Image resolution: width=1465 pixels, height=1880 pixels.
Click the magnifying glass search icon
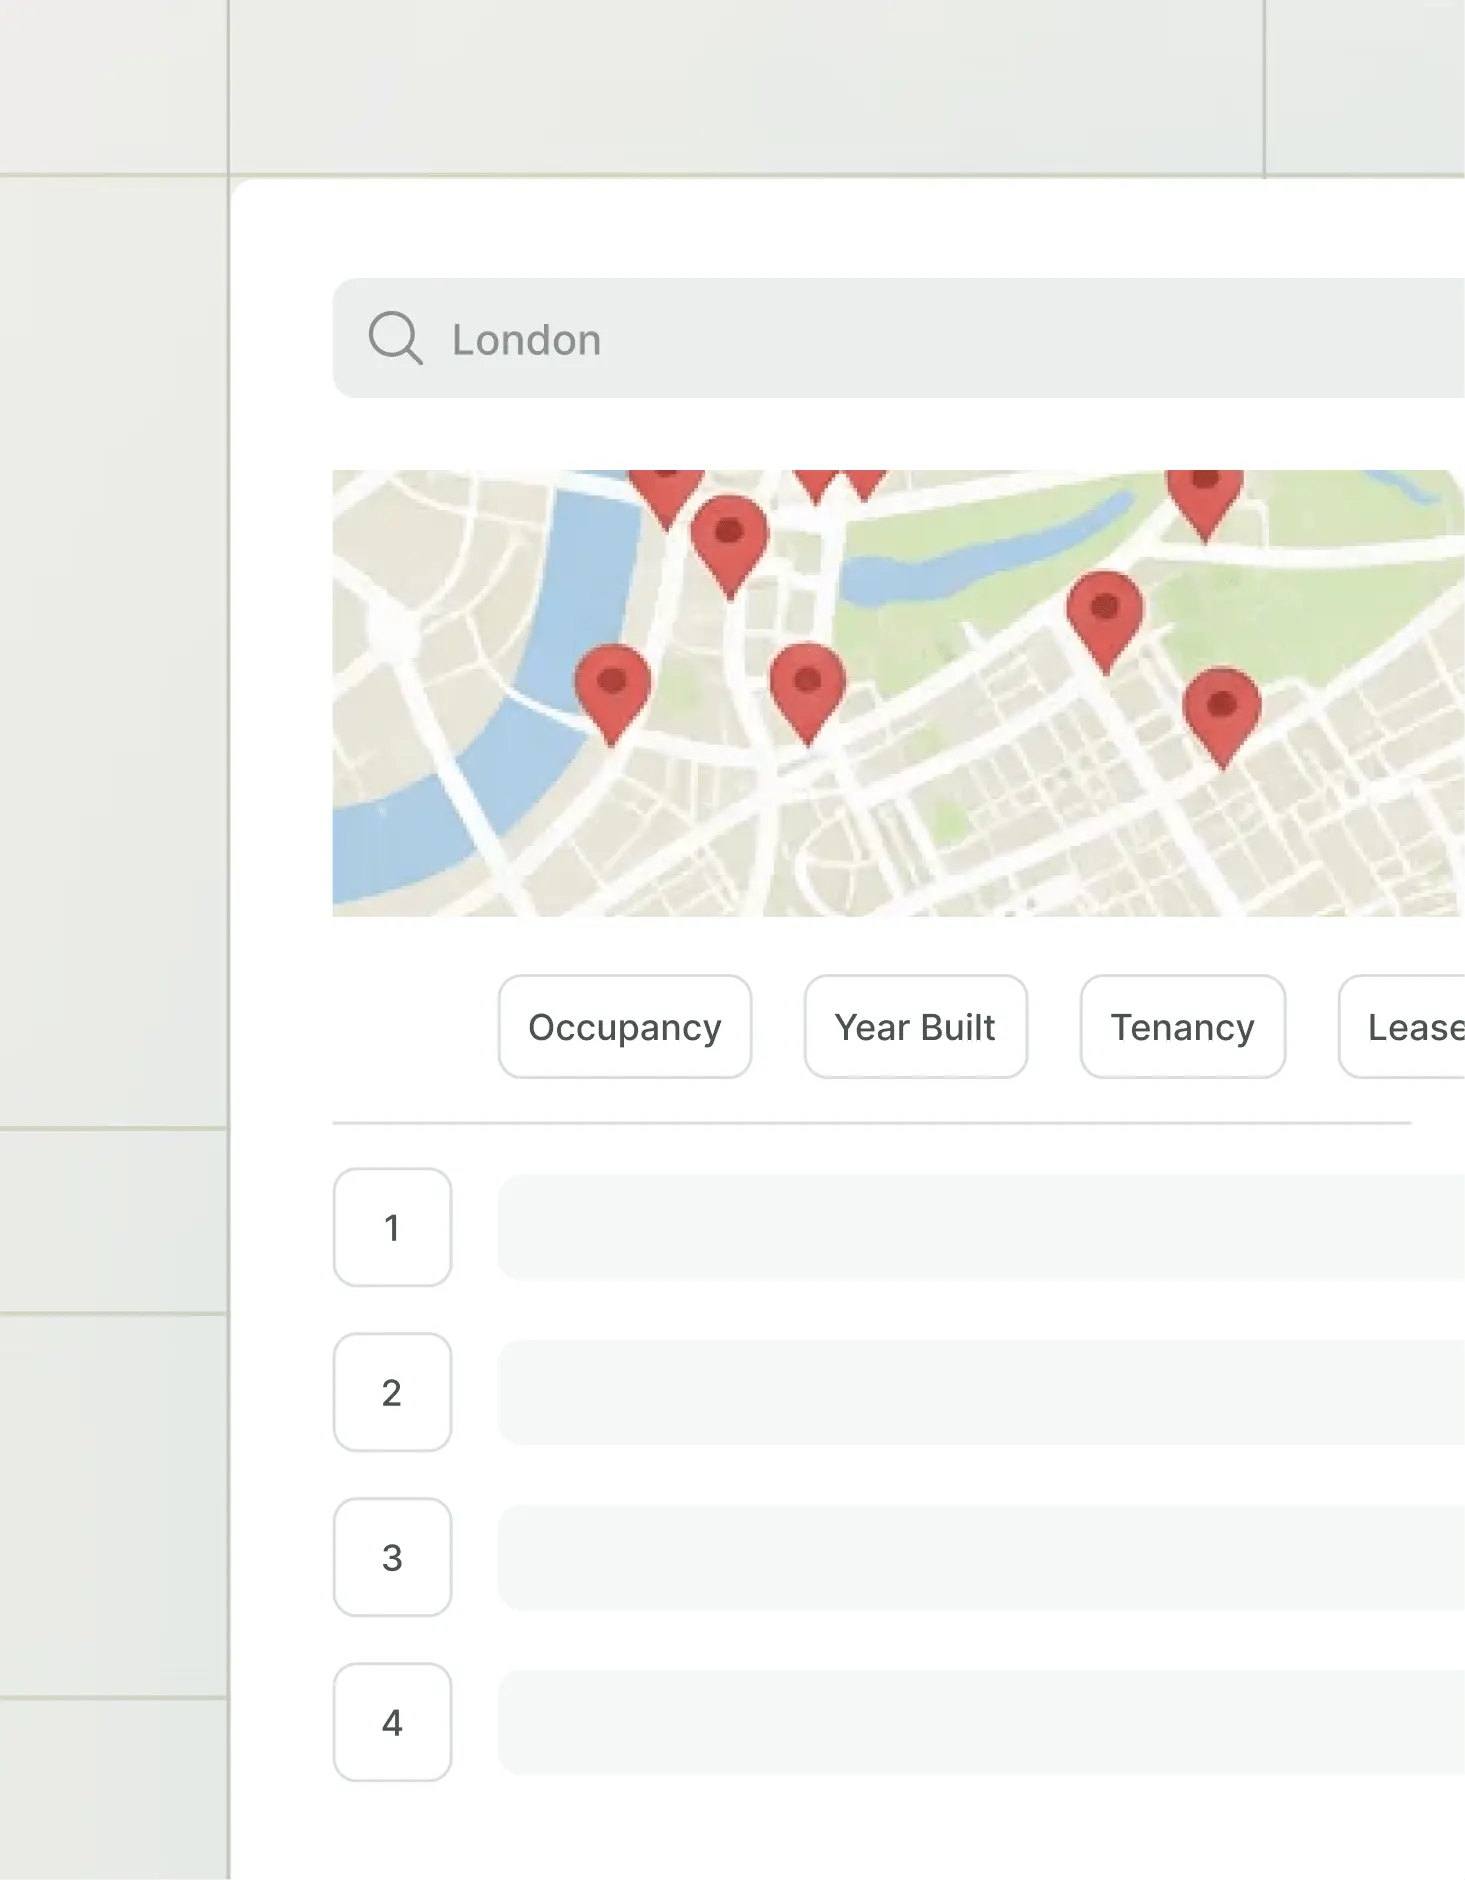coord(395,338)
